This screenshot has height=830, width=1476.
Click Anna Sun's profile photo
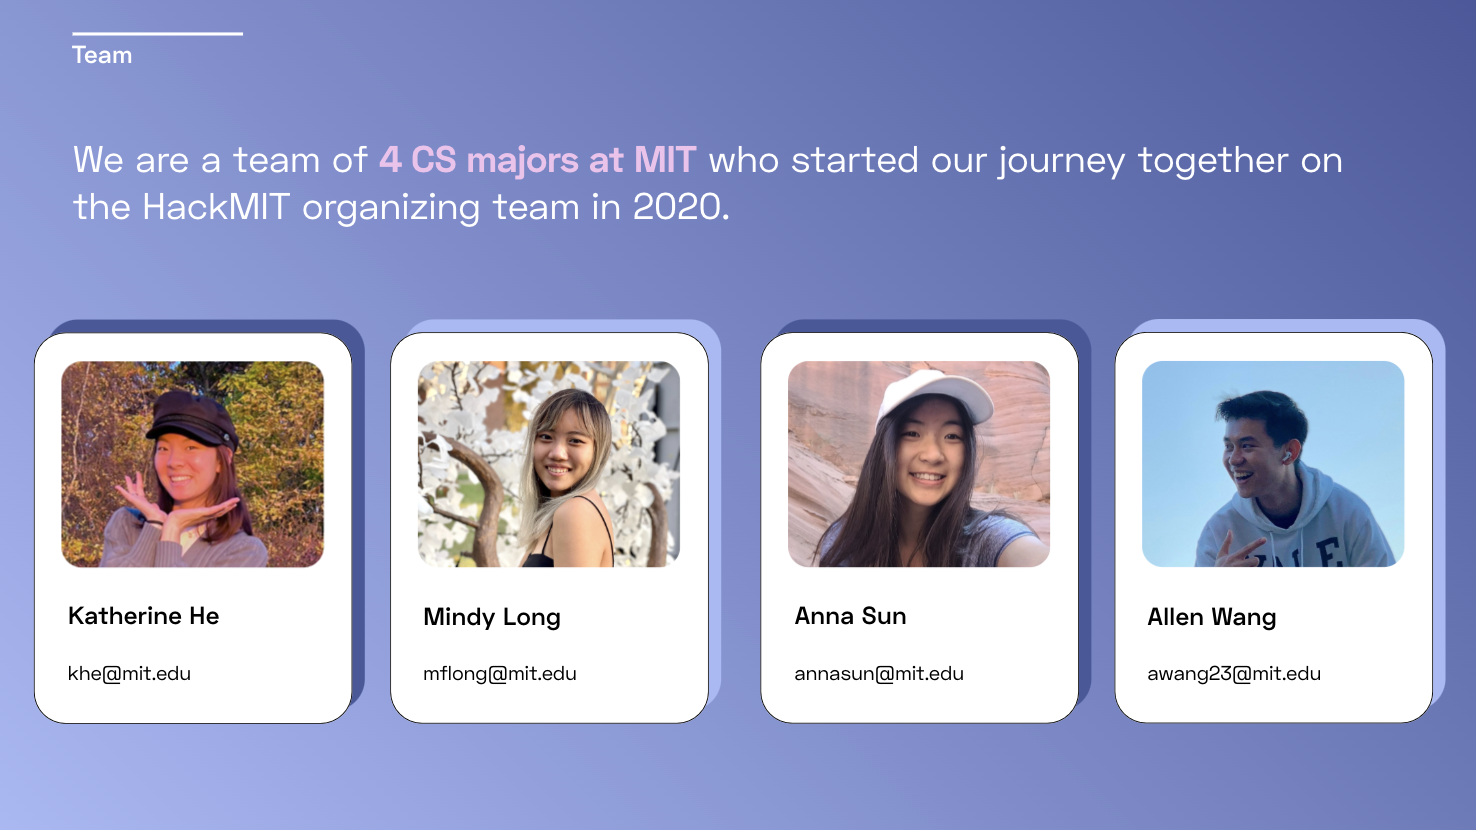(x=919, y=464)
